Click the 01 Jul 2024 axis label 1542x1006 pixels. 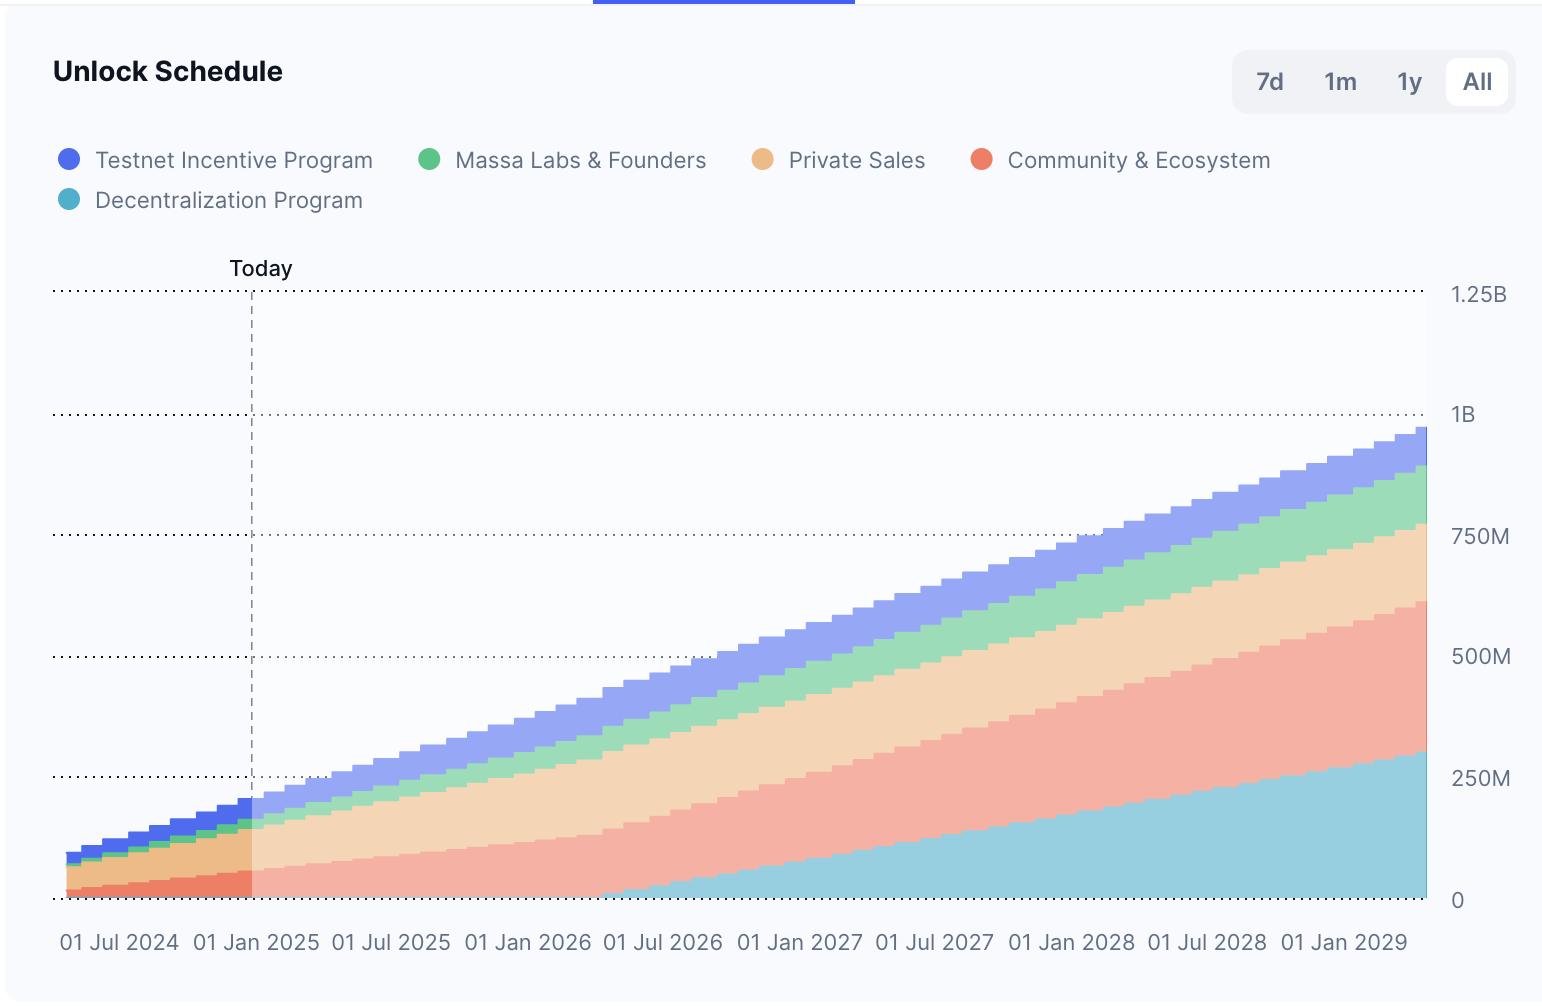(119, 942)
